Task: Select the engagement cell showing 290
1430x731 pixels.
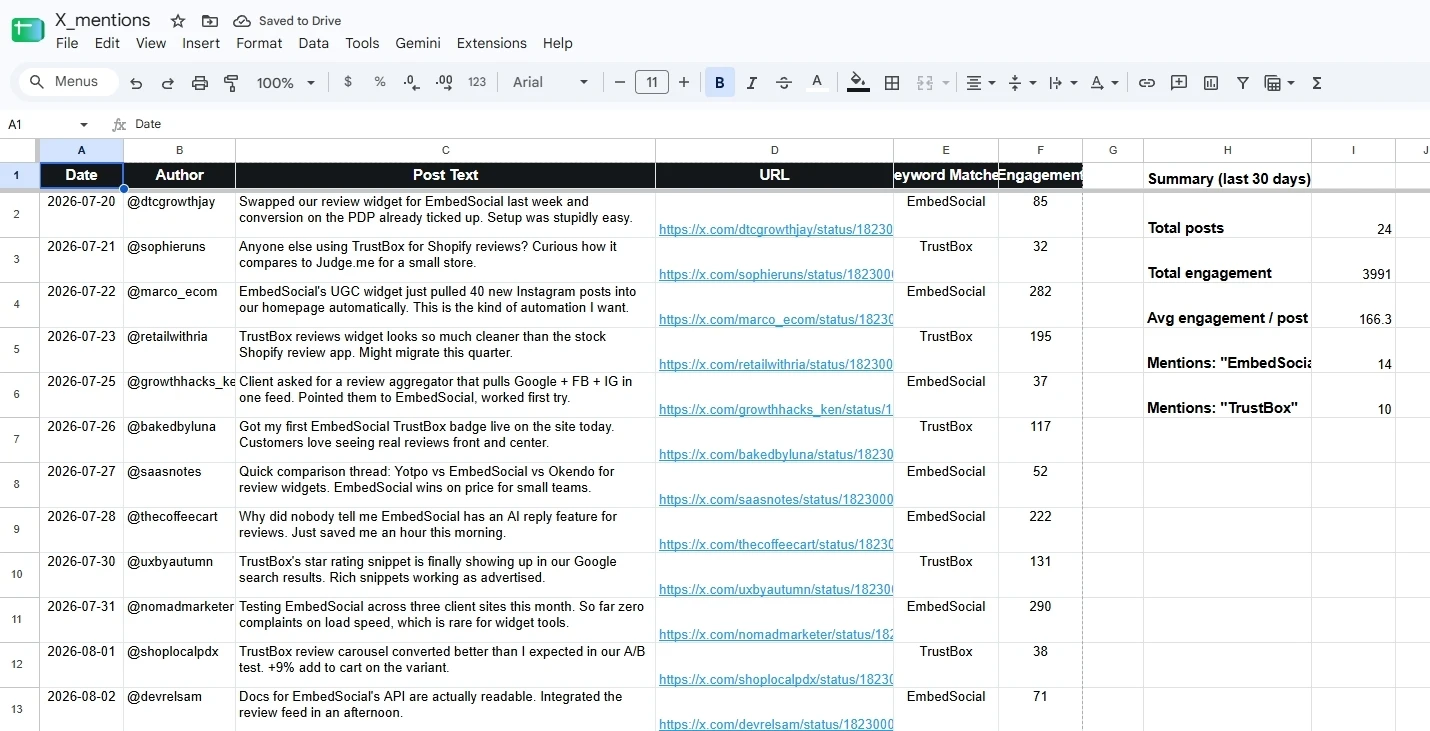Action: click(1040, 620)
